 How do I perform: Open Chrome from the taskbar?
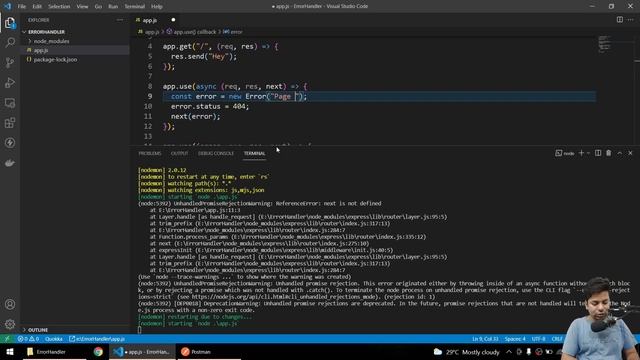pyautogui.click(x=98, y=351)
